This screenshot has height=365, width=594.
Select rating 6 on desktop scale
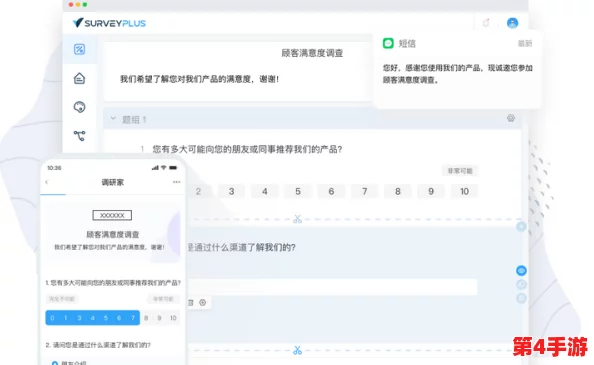click(x=331, y=192)
